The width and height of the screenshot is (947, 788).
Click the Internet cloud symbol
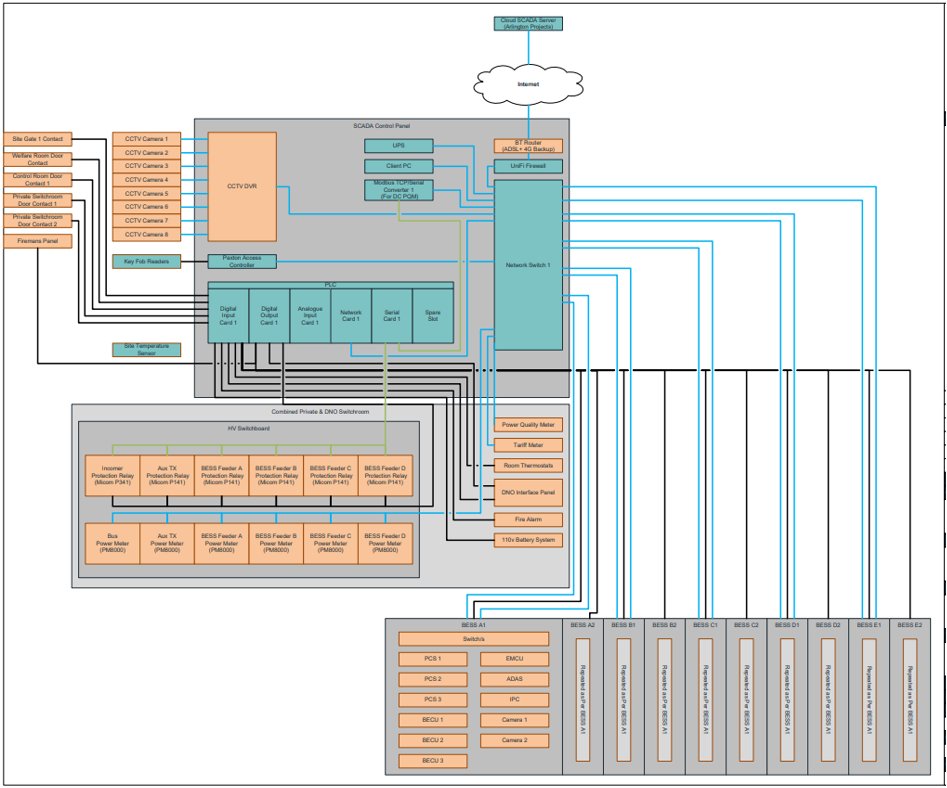[x=527, y=85]
